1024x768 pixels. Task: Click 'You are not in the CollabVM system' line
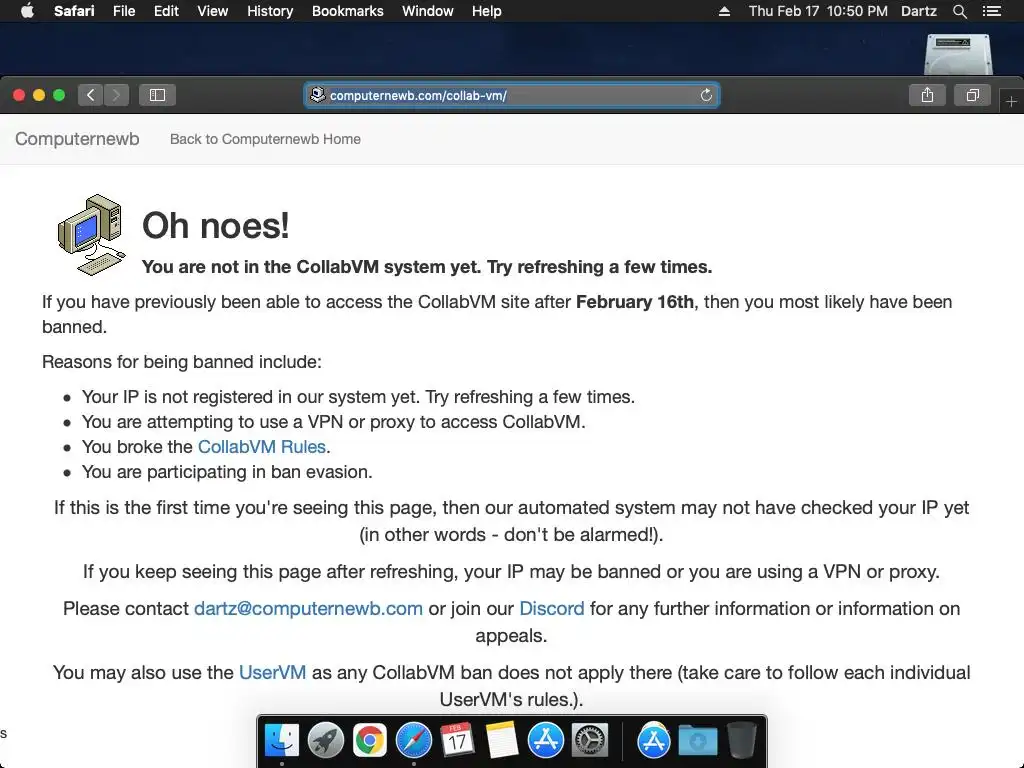(426, 266)
